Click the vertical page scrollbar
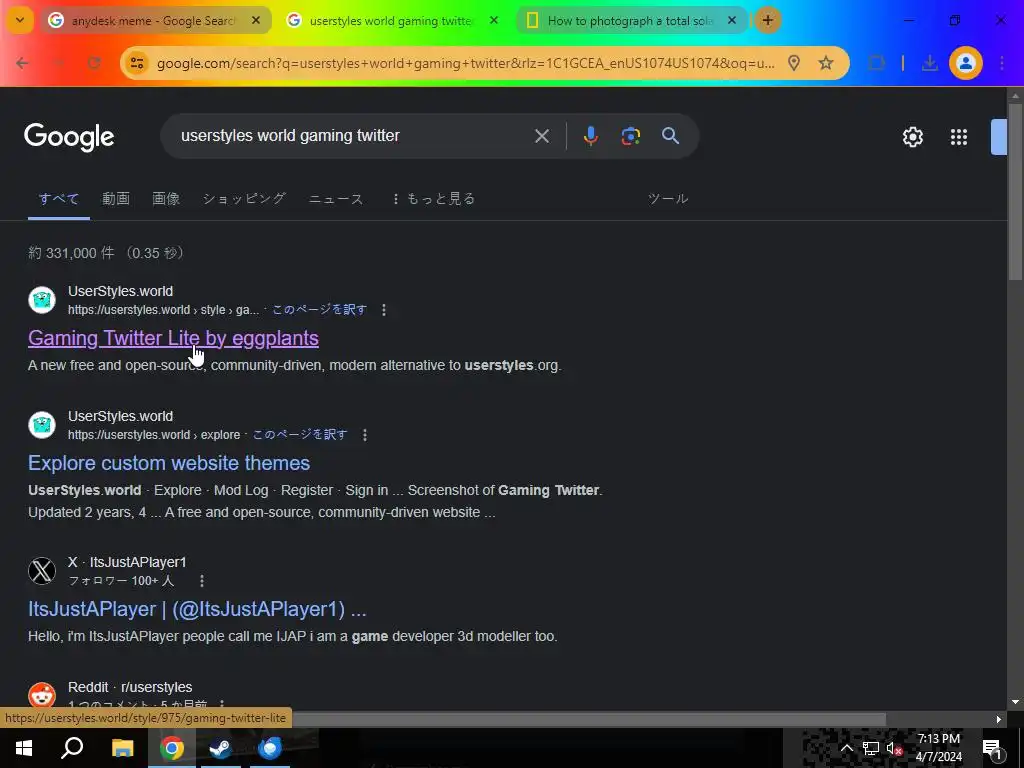 (x=1015, y=192)
